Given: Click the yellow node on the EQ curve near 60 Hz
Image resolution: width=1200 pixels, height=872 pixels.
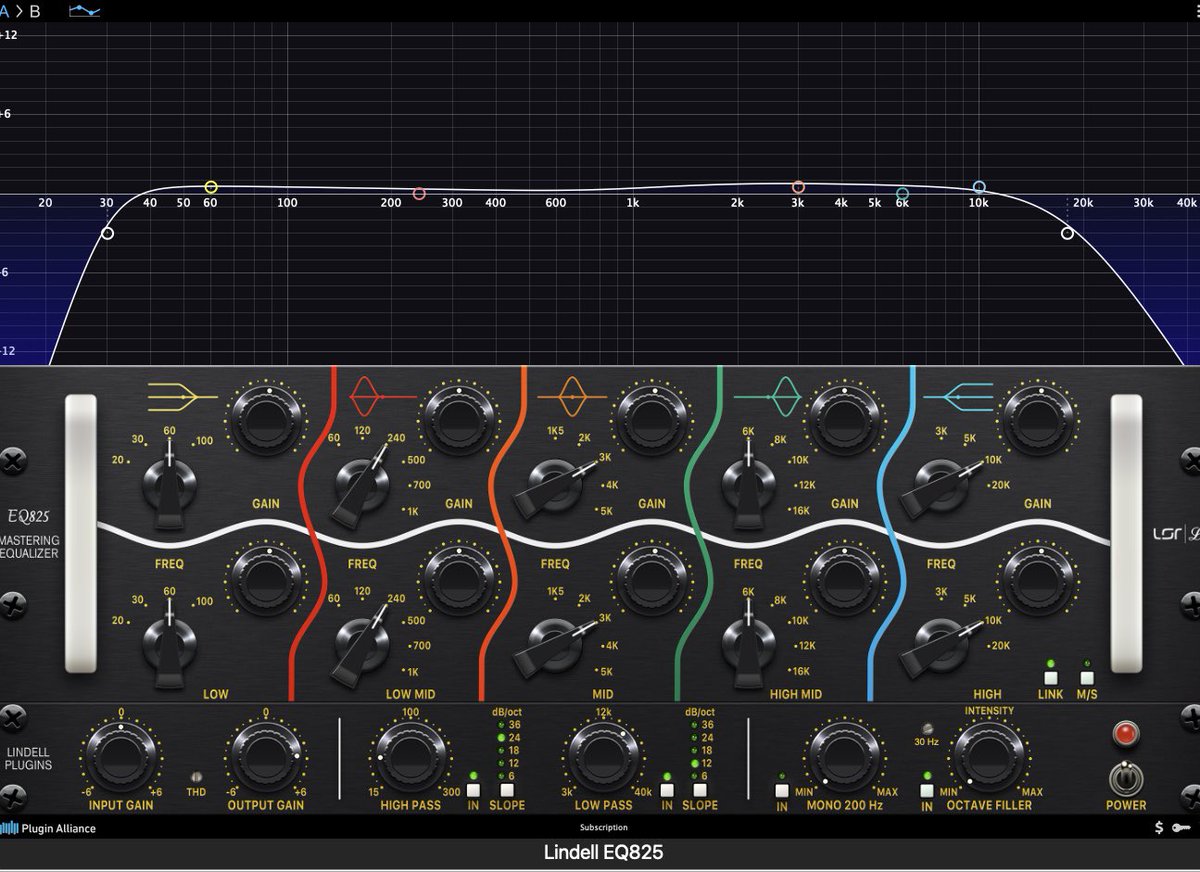Looking at the screenshot, I should 210,185.
